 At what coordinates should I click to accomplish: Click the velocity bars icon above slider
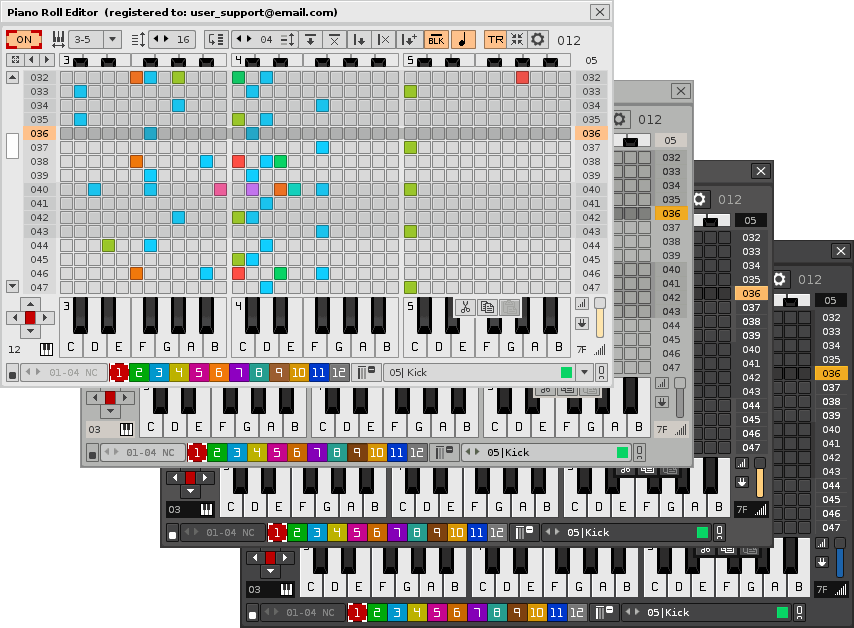point(582,303)
